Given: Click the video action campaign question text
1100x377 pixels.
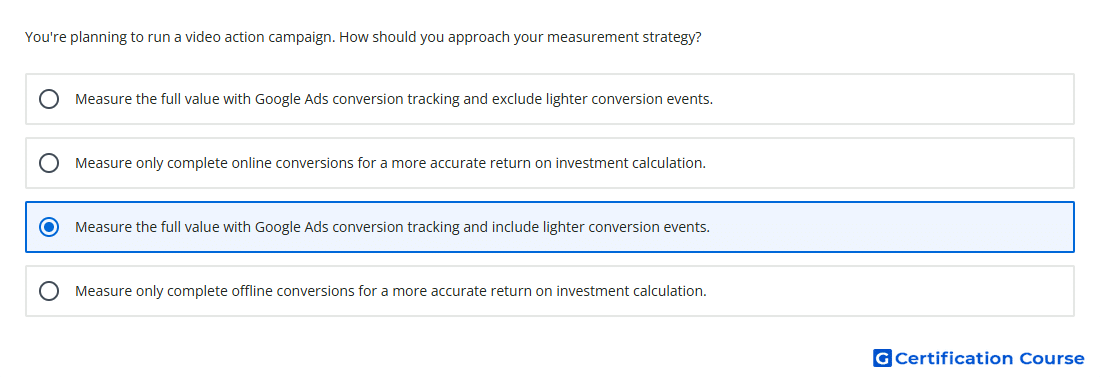Looking at the screenshot, I should click(x=363, y=37).
